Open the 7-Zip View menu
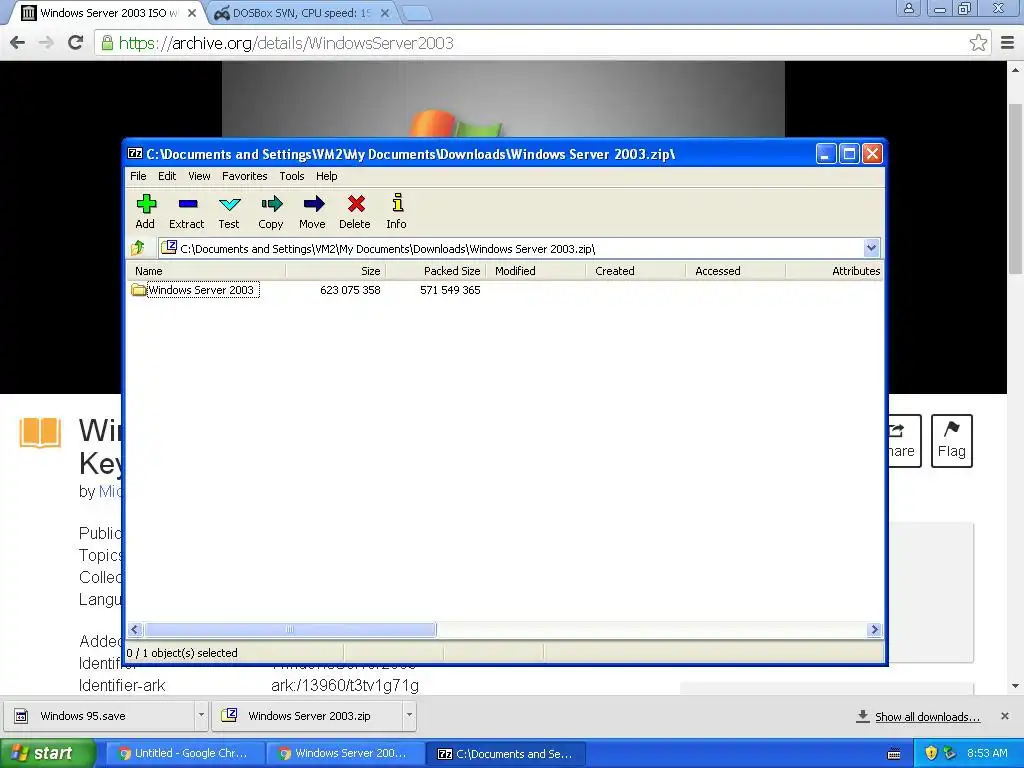 click(x=199, y=176)
